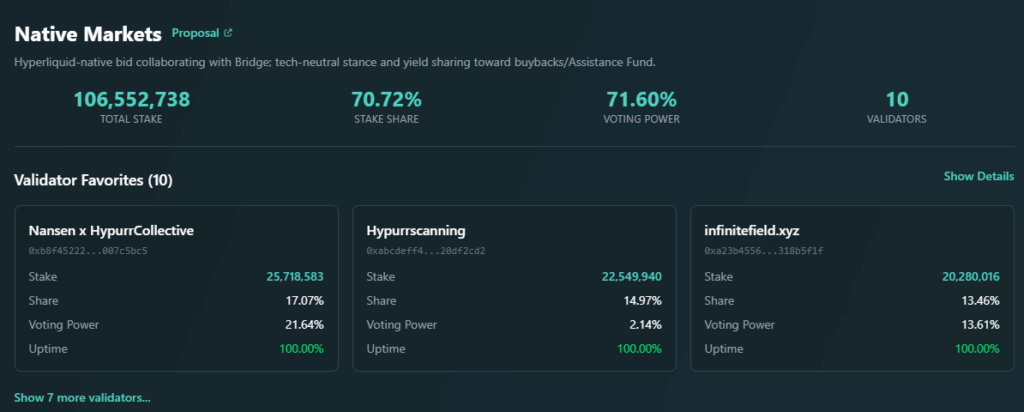The height and width of the screenshot is (412, 1024).
Task: Click the external link icon beside Proposal
Action: [227, 34]
